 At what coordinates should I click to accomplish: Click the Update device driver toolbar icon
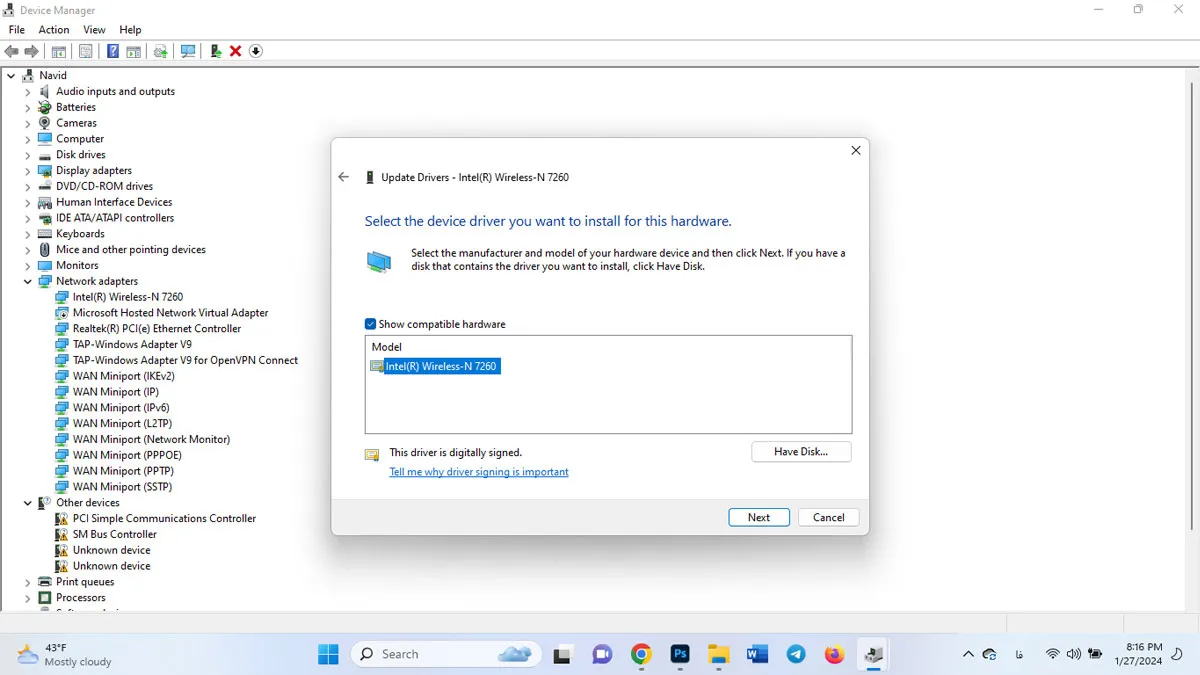point(160,51)
